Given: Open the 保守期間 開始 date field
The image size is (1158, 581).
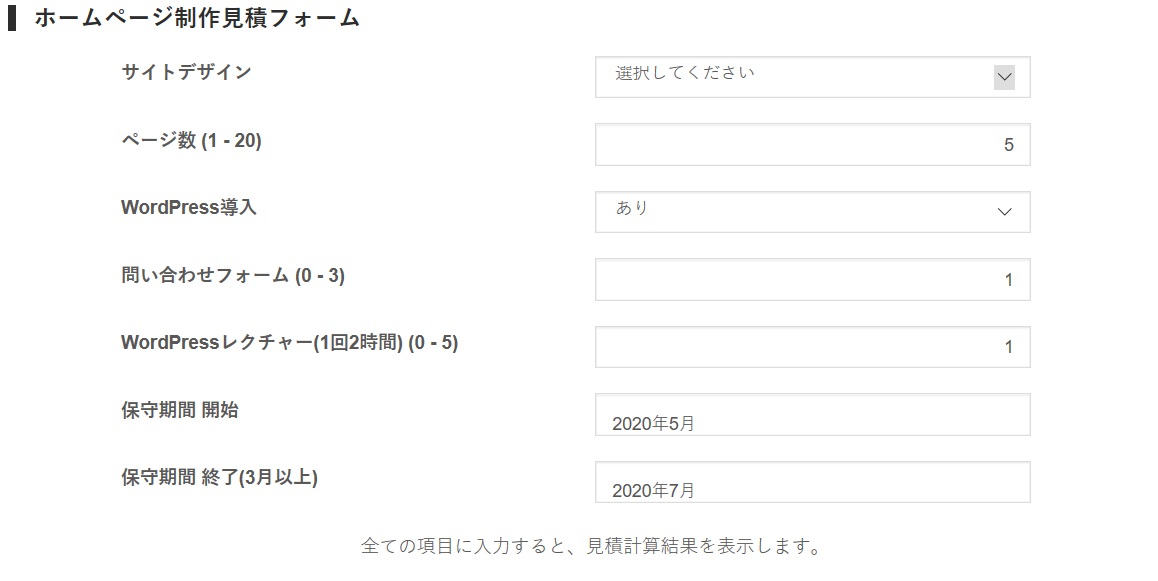Looking at the screenshot, I should 812,415.
